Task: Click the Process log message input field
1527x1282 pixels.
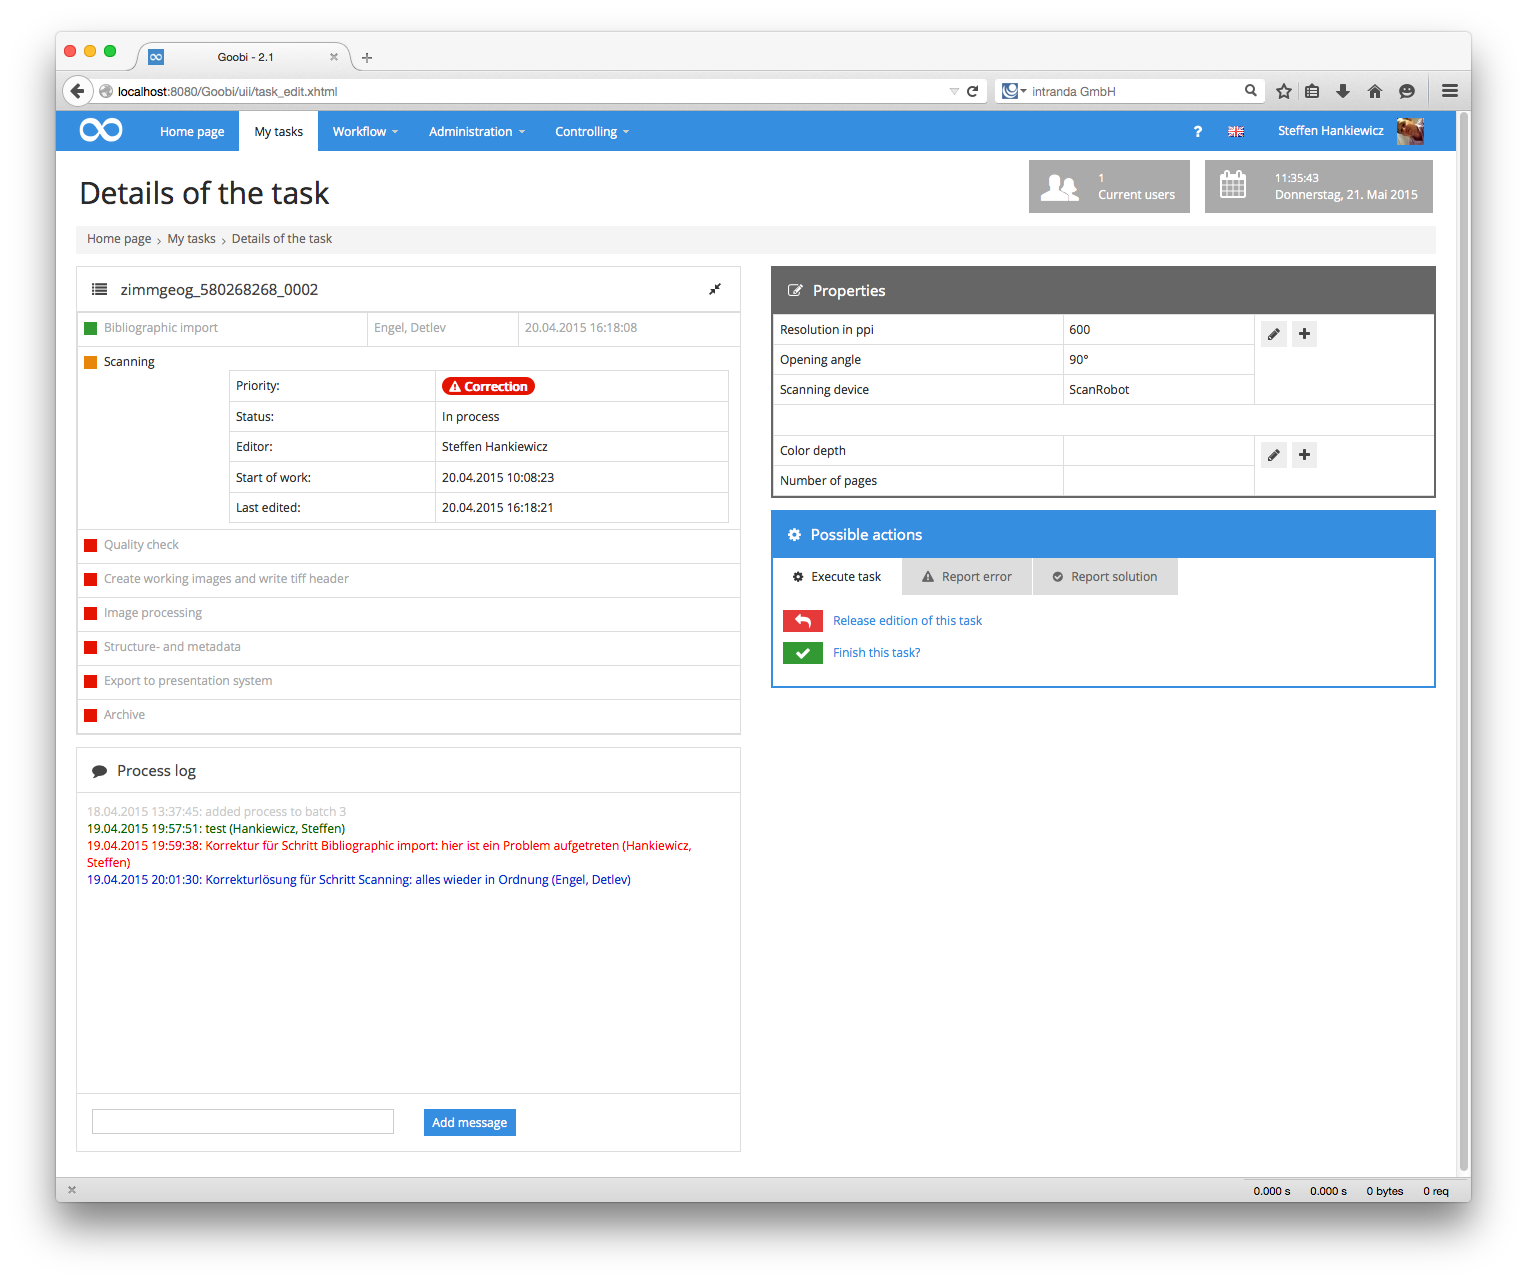Action: click(243, 1122)
